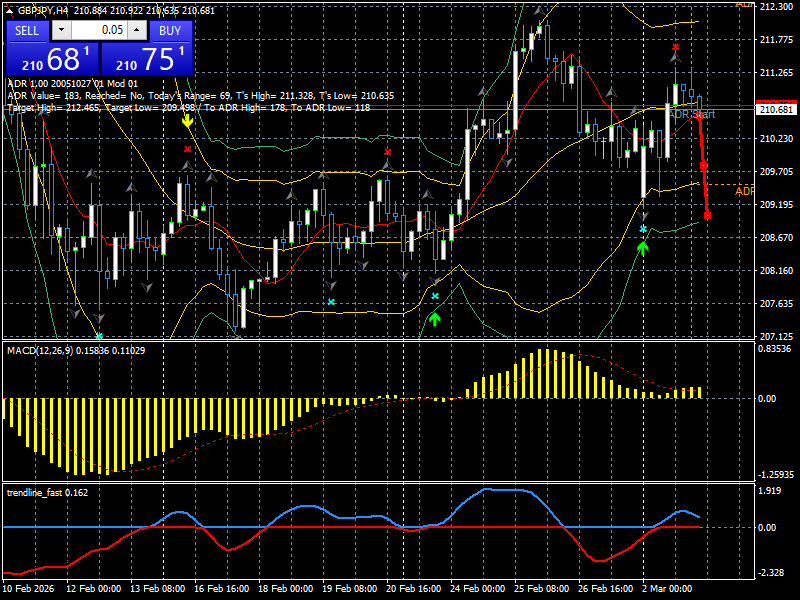Click the 'ADR Start' chart label
The image size is (800, 600).
coord(692,114)
